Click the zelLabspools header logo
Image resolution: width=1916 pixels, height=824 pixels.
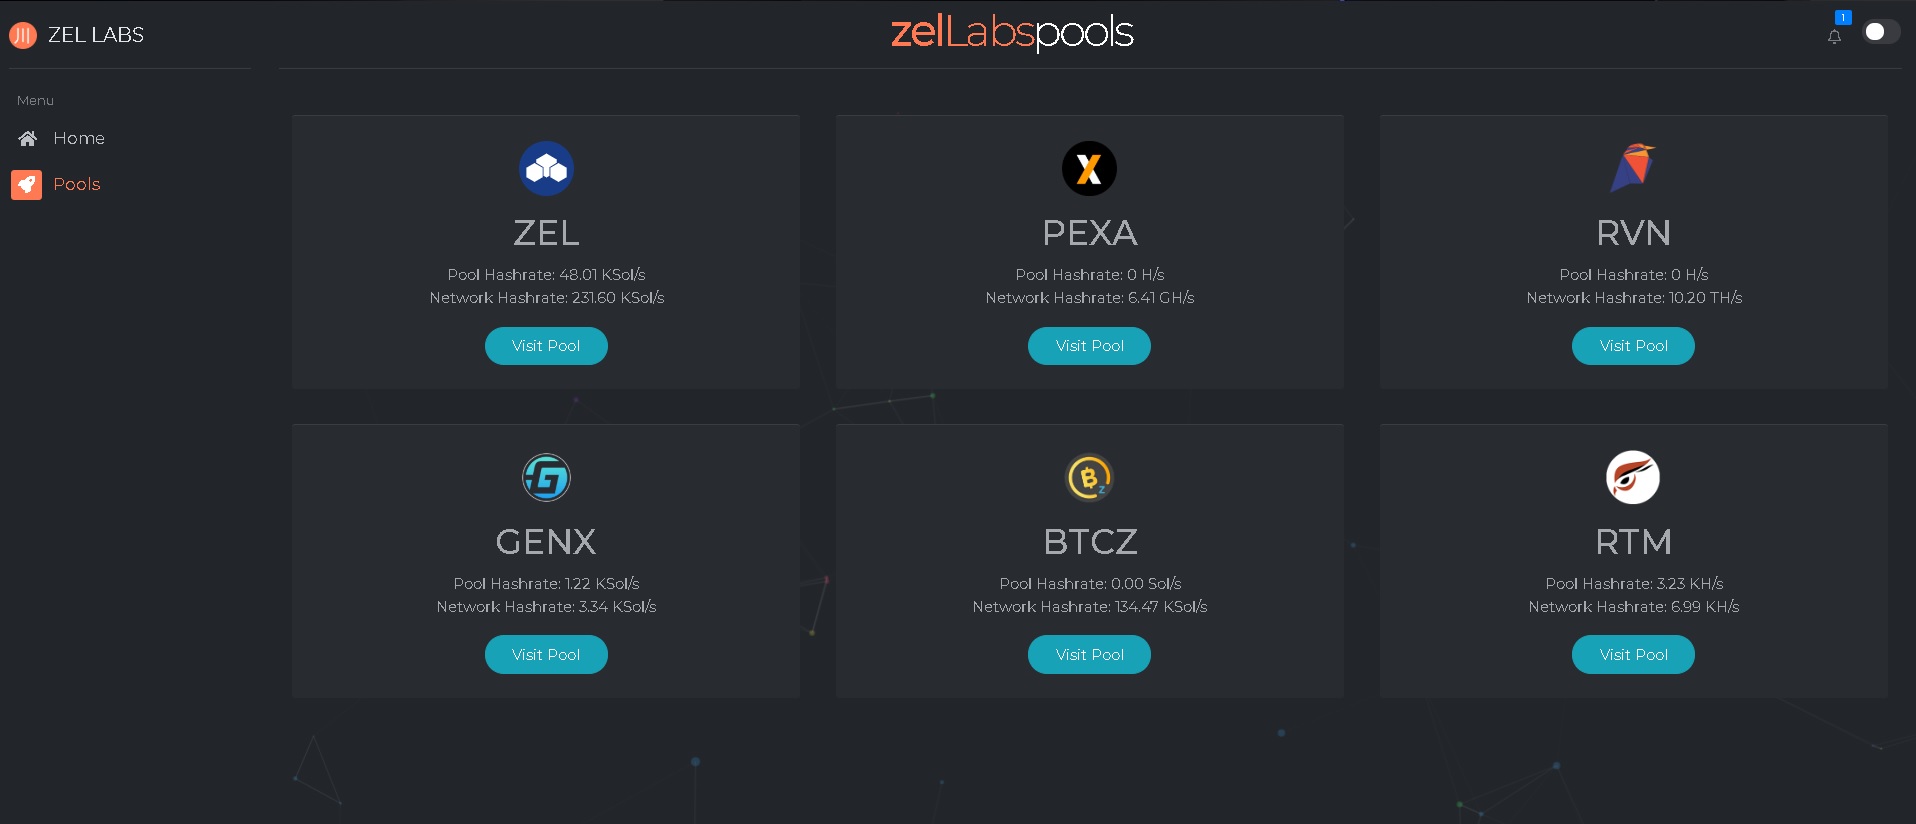click(1012, 33)
